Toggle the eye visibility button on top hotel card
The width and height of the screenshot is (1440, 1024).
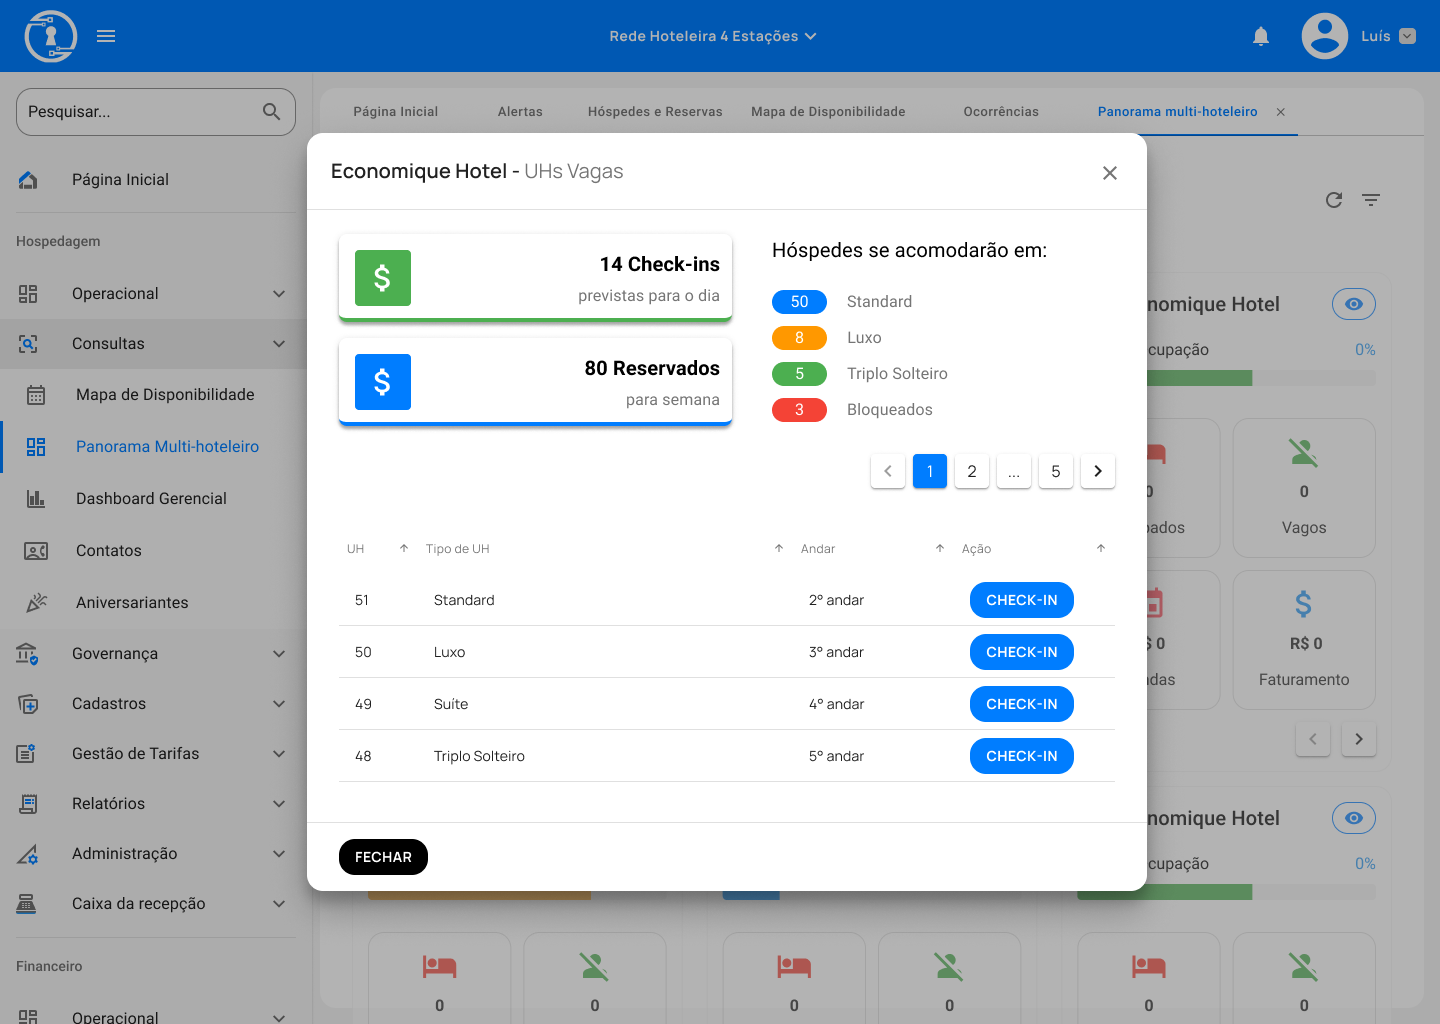[1353, 304]
